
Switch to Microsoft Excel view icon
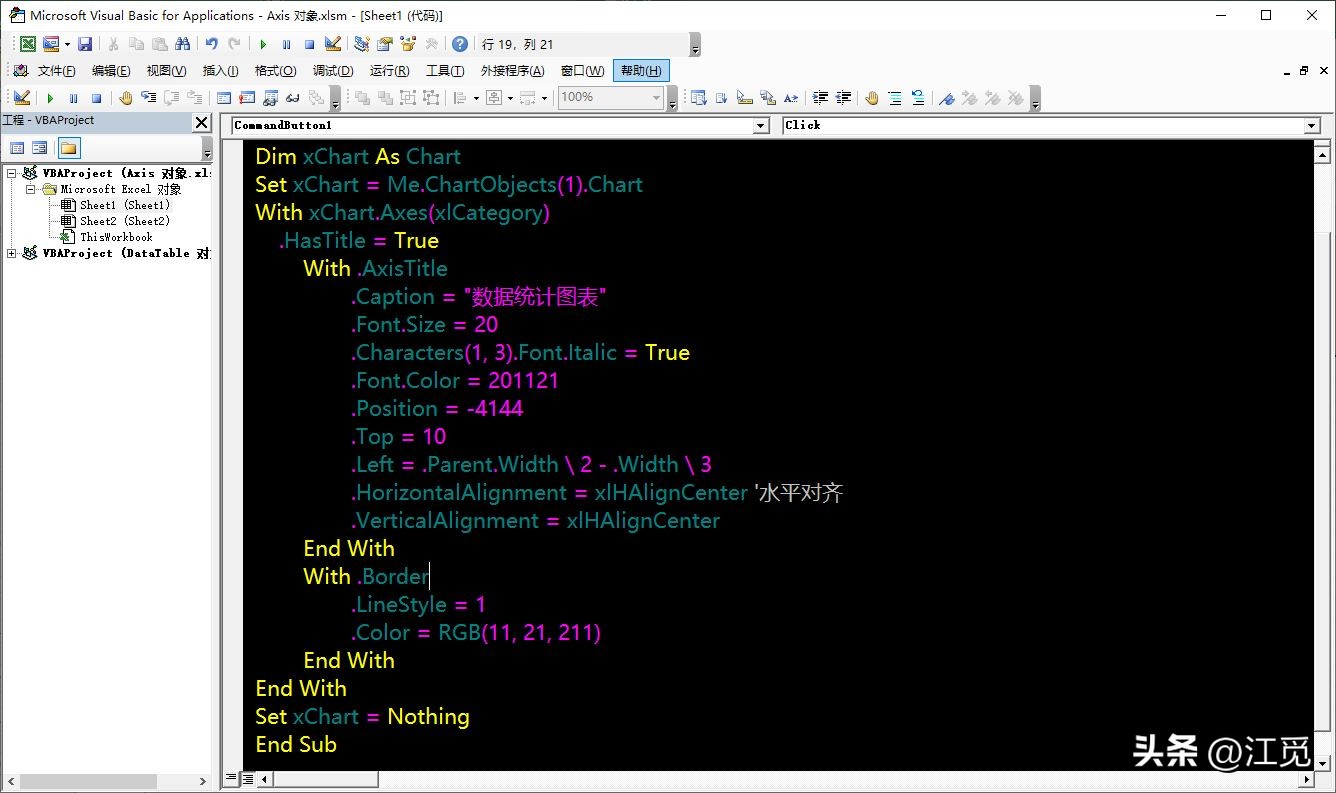pos(28,44)
